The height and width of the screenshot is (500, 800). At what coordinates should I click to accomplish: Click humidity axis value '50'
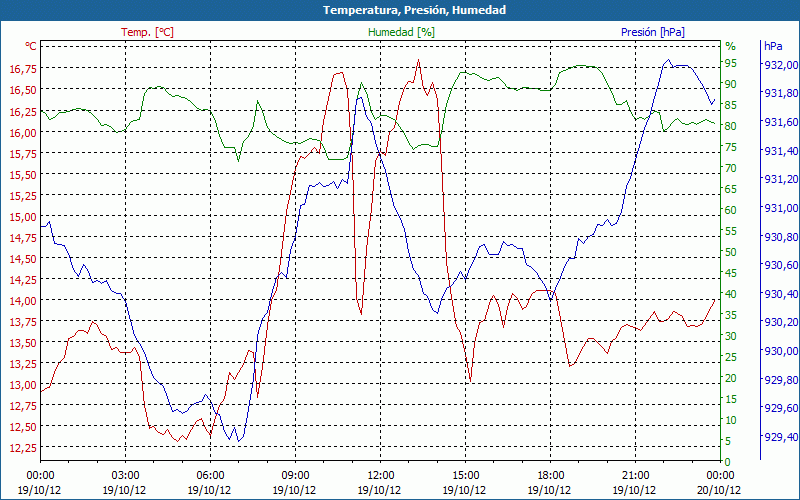tap(731, 252)
